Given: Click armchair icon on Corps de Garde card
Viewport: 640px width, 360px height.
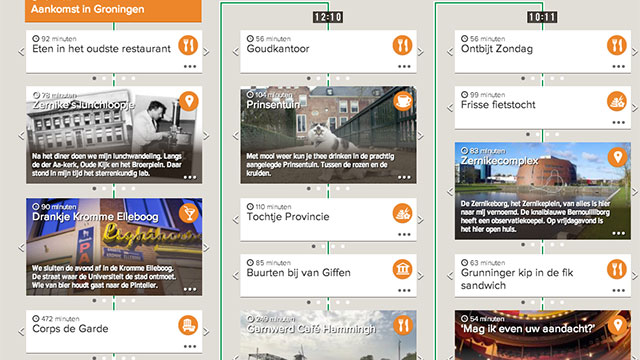Looking at the screenshot, I should click(188, 325).
